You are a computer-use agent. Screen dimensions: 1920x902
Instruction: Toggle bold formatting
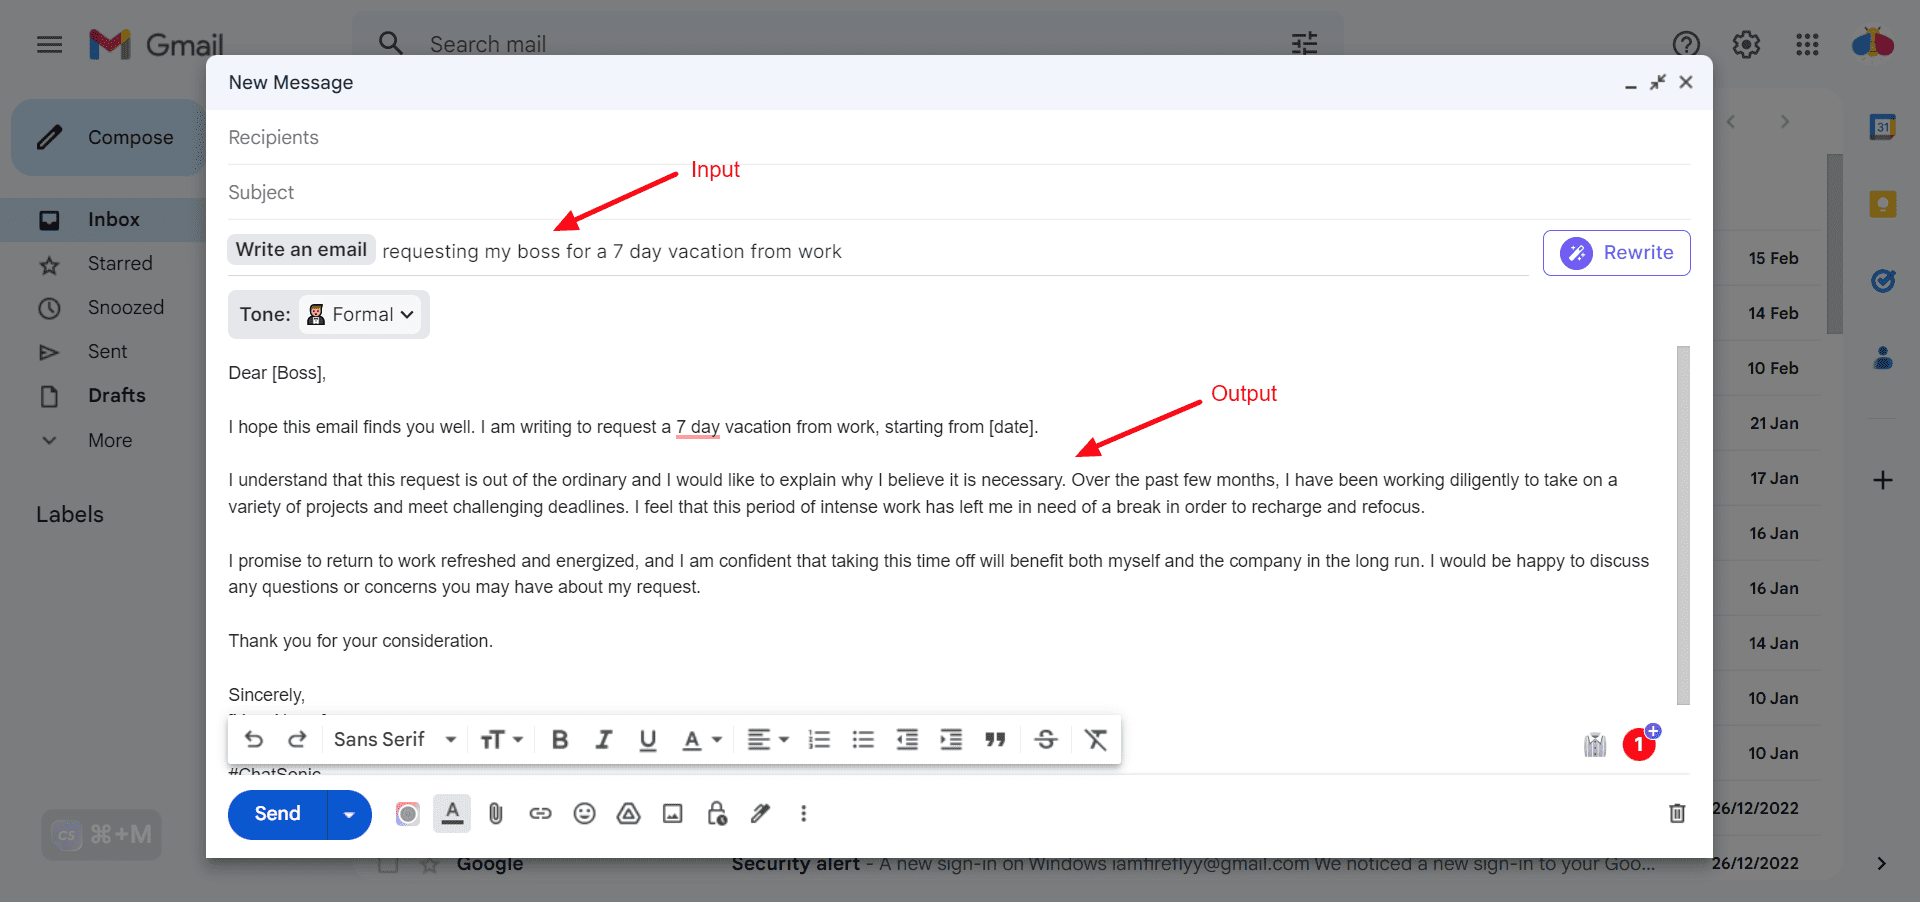point(560,740)
